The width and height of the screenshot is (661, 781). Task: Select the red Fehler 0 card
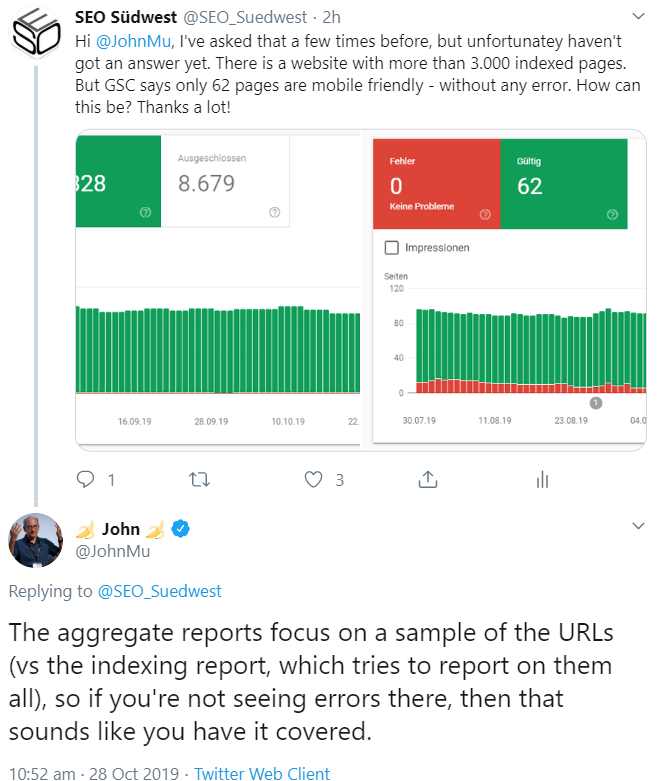436,184
